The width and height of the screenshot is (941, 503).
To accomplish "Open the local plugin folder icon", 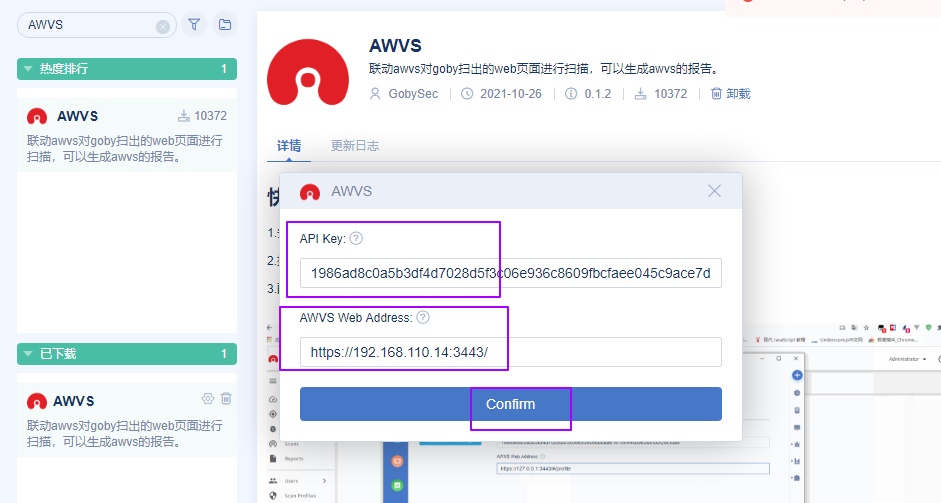I will coord(225,25).
